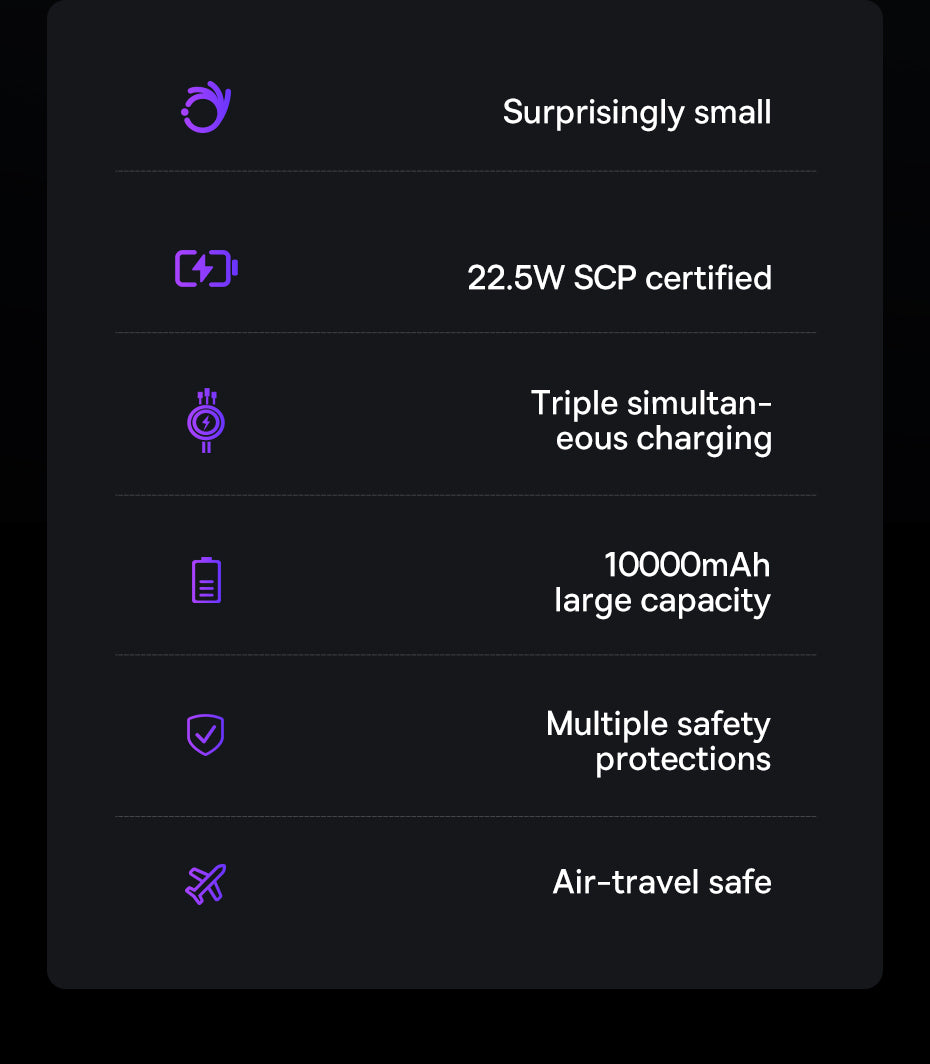
Task: Click the divider line below "Surprisingly small"
Action: (x=465, y=171)
